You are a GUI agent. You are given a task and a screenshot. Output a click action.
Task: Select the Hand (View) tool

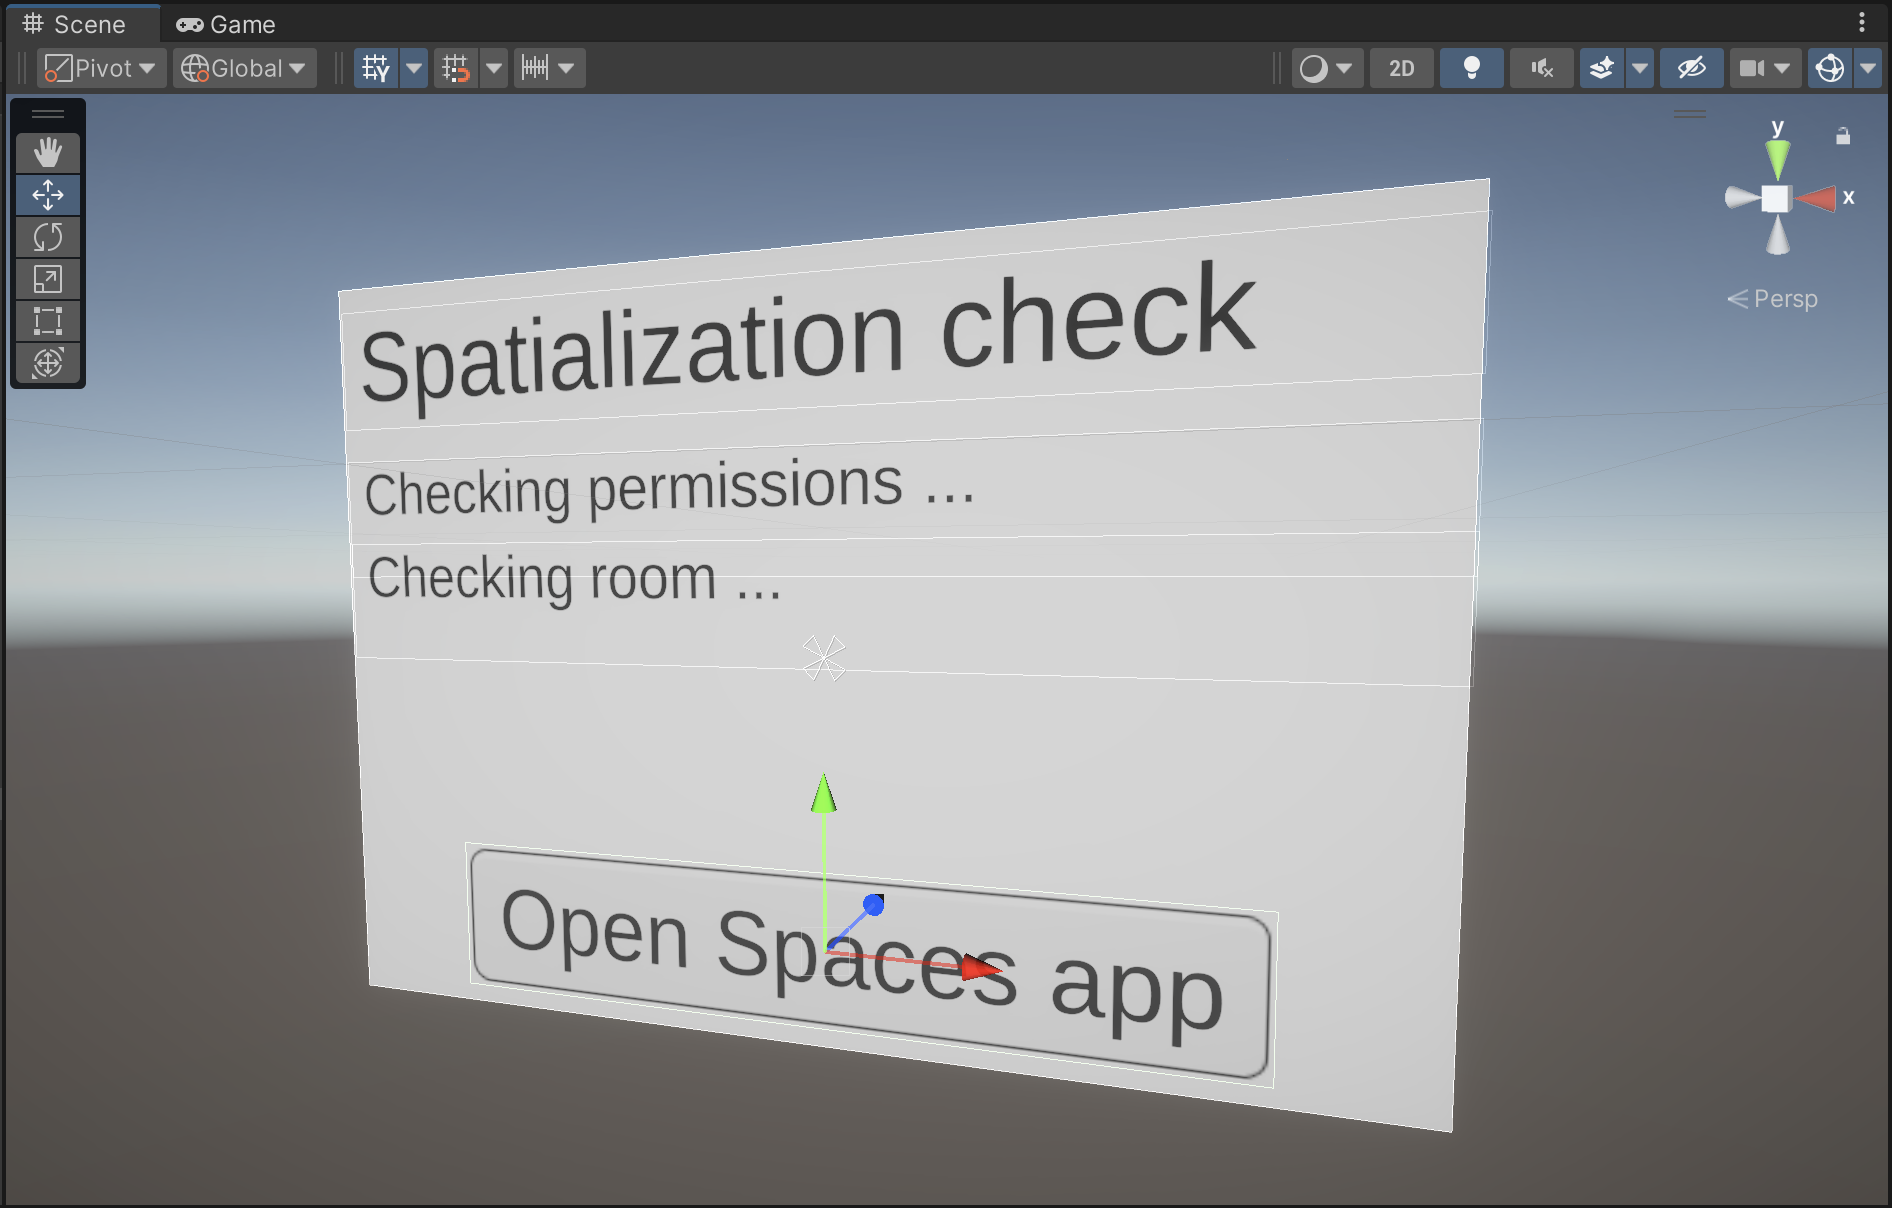pos(48,153)
